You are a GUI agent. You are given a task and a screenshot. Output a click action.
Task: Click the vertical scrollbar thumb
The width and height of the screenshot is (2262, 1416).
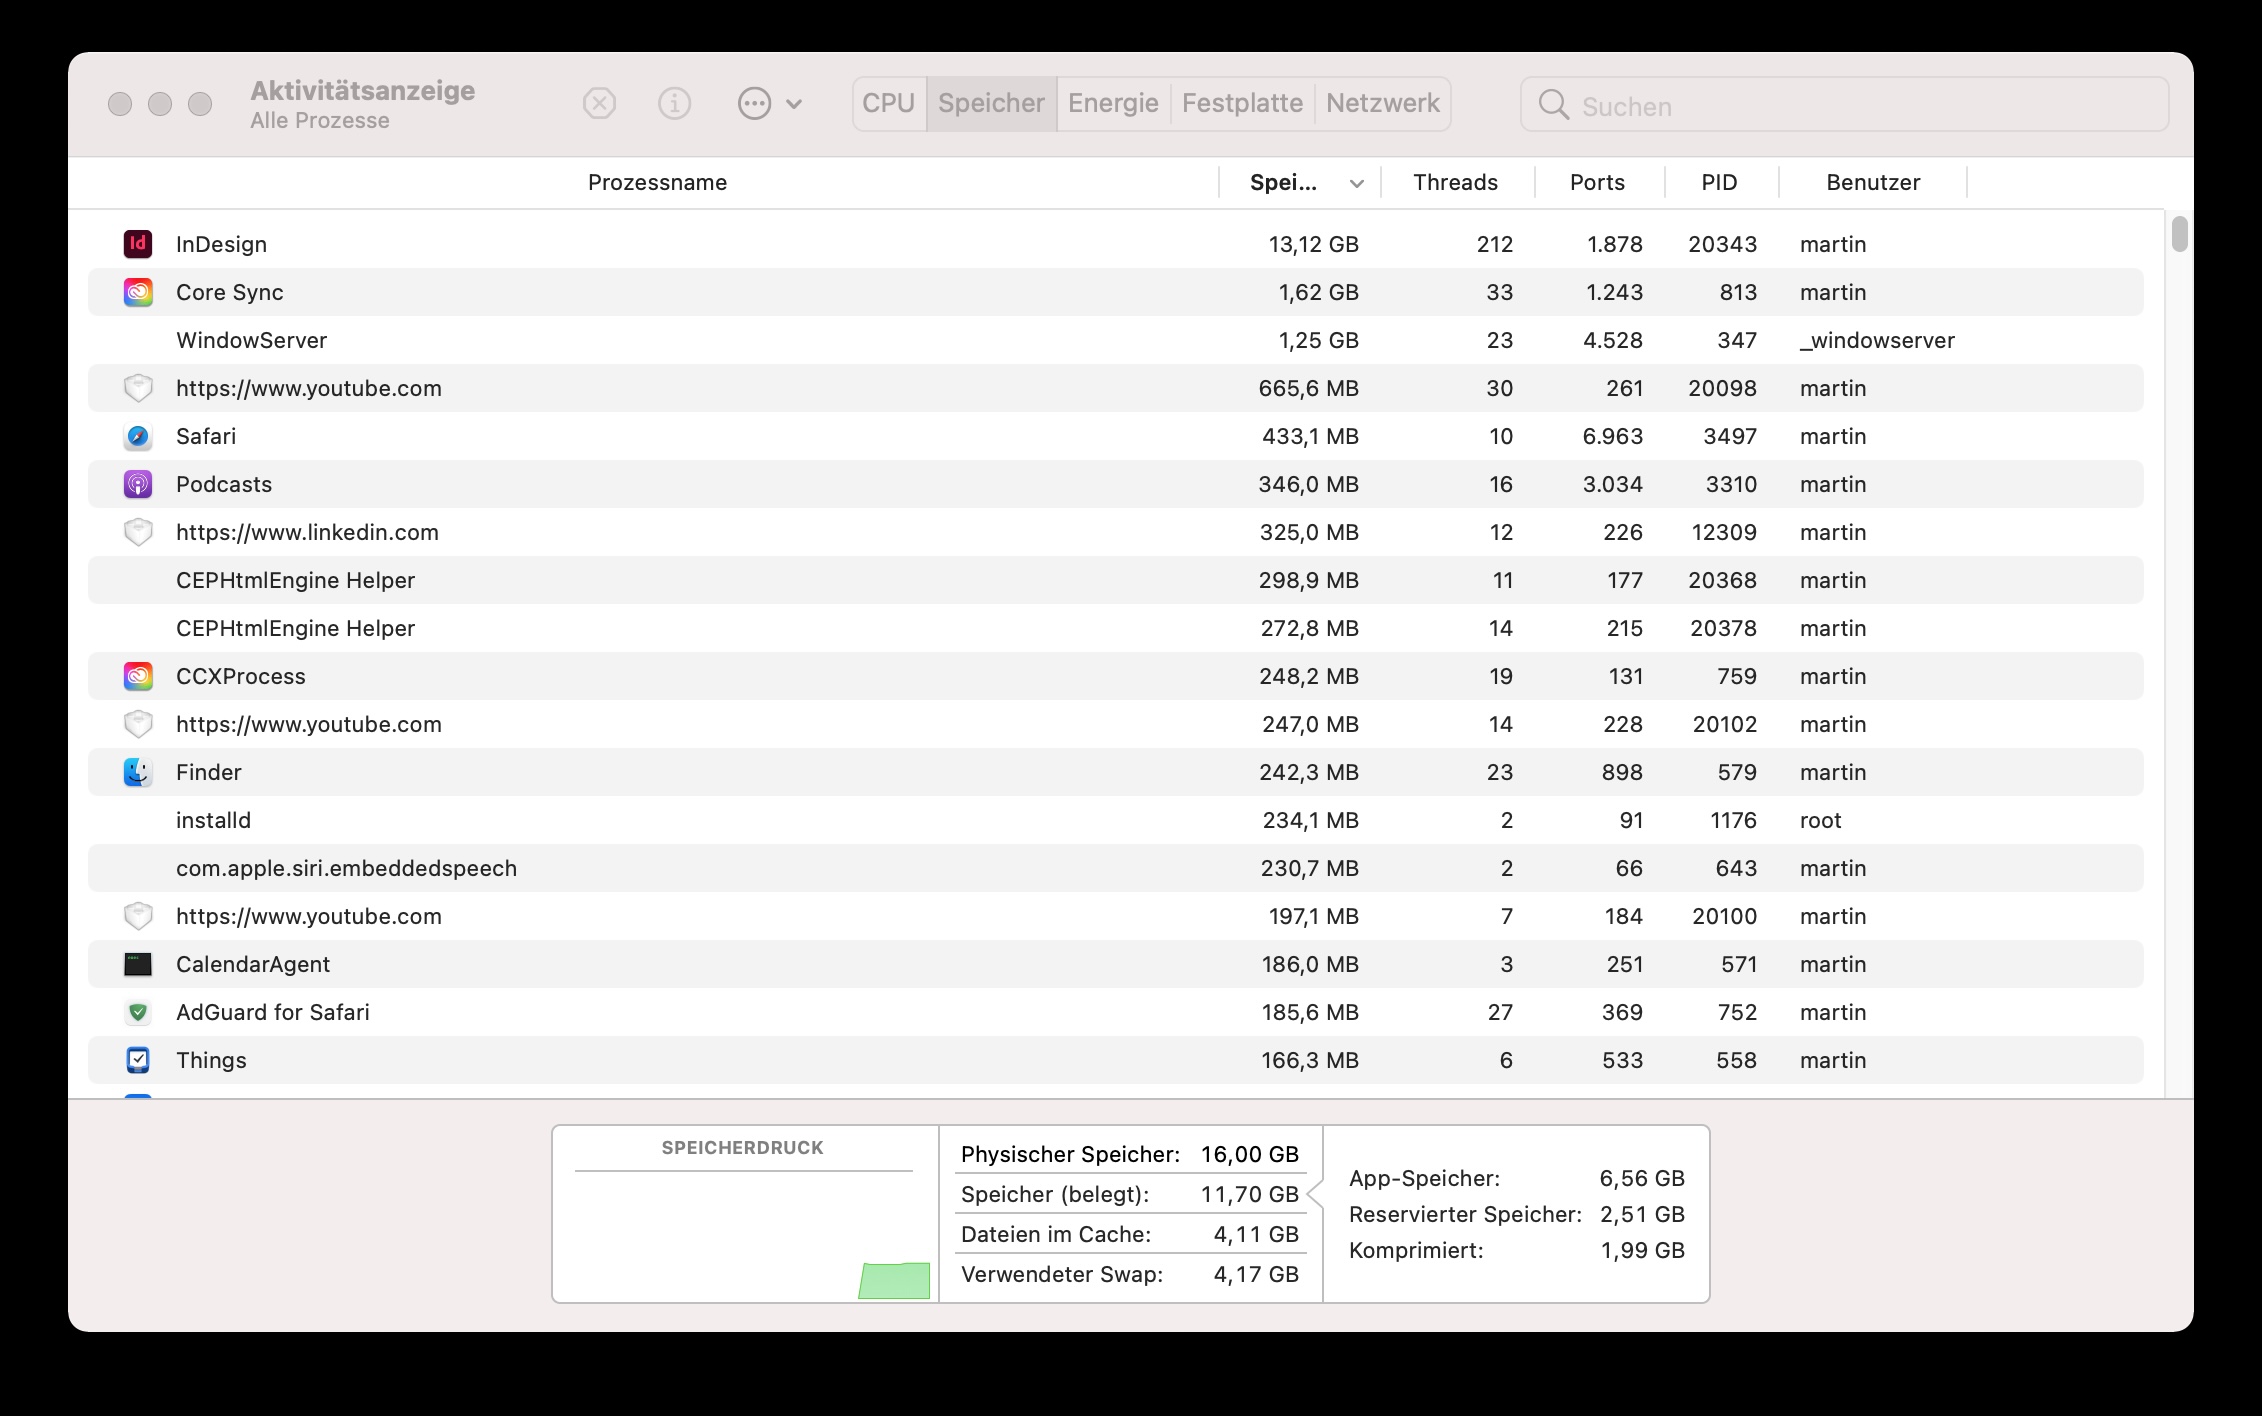pyautogui.click(x=2179, y=234)
